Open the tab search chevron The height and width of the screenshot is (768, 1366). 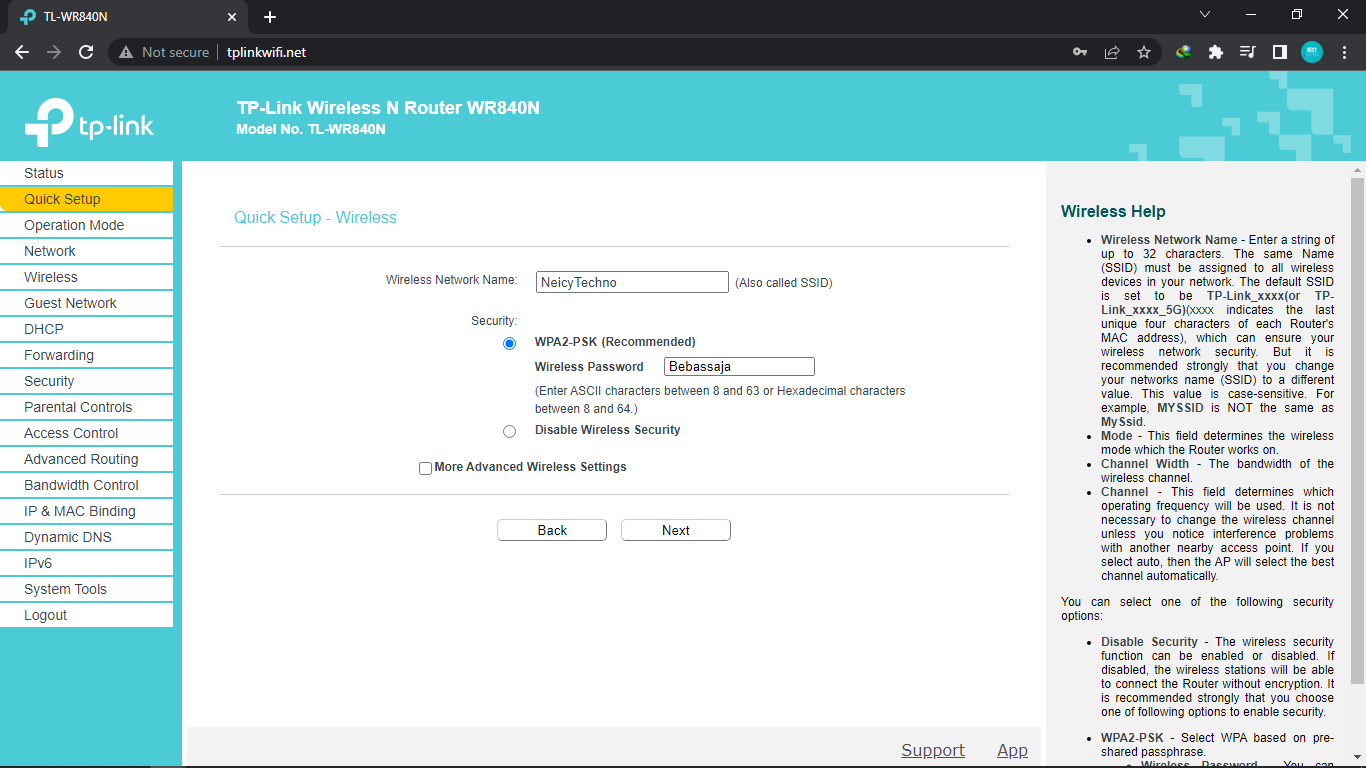click(1205, 15)
